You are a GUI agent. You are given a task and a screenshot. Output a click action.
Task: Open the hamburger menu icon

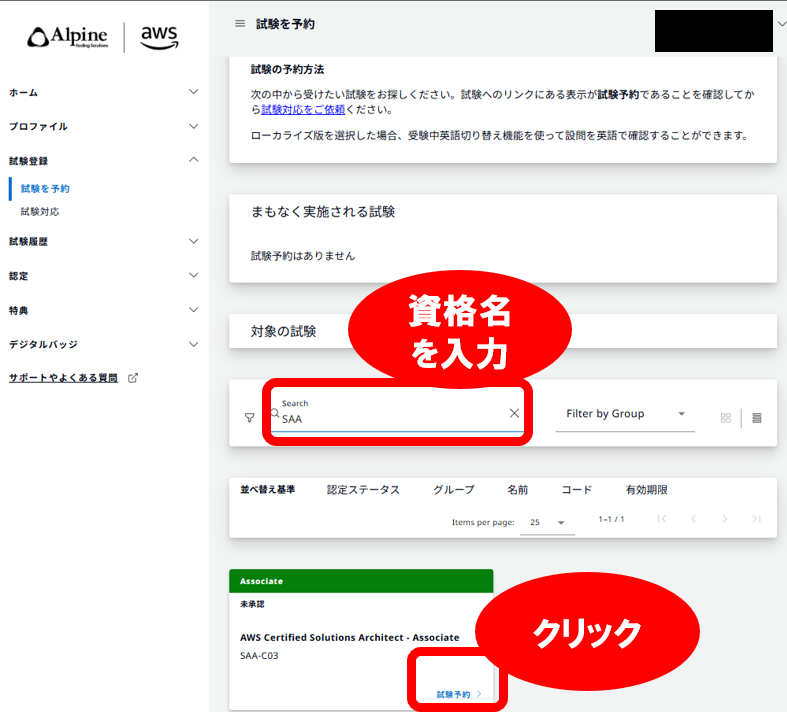pos(240,24)
